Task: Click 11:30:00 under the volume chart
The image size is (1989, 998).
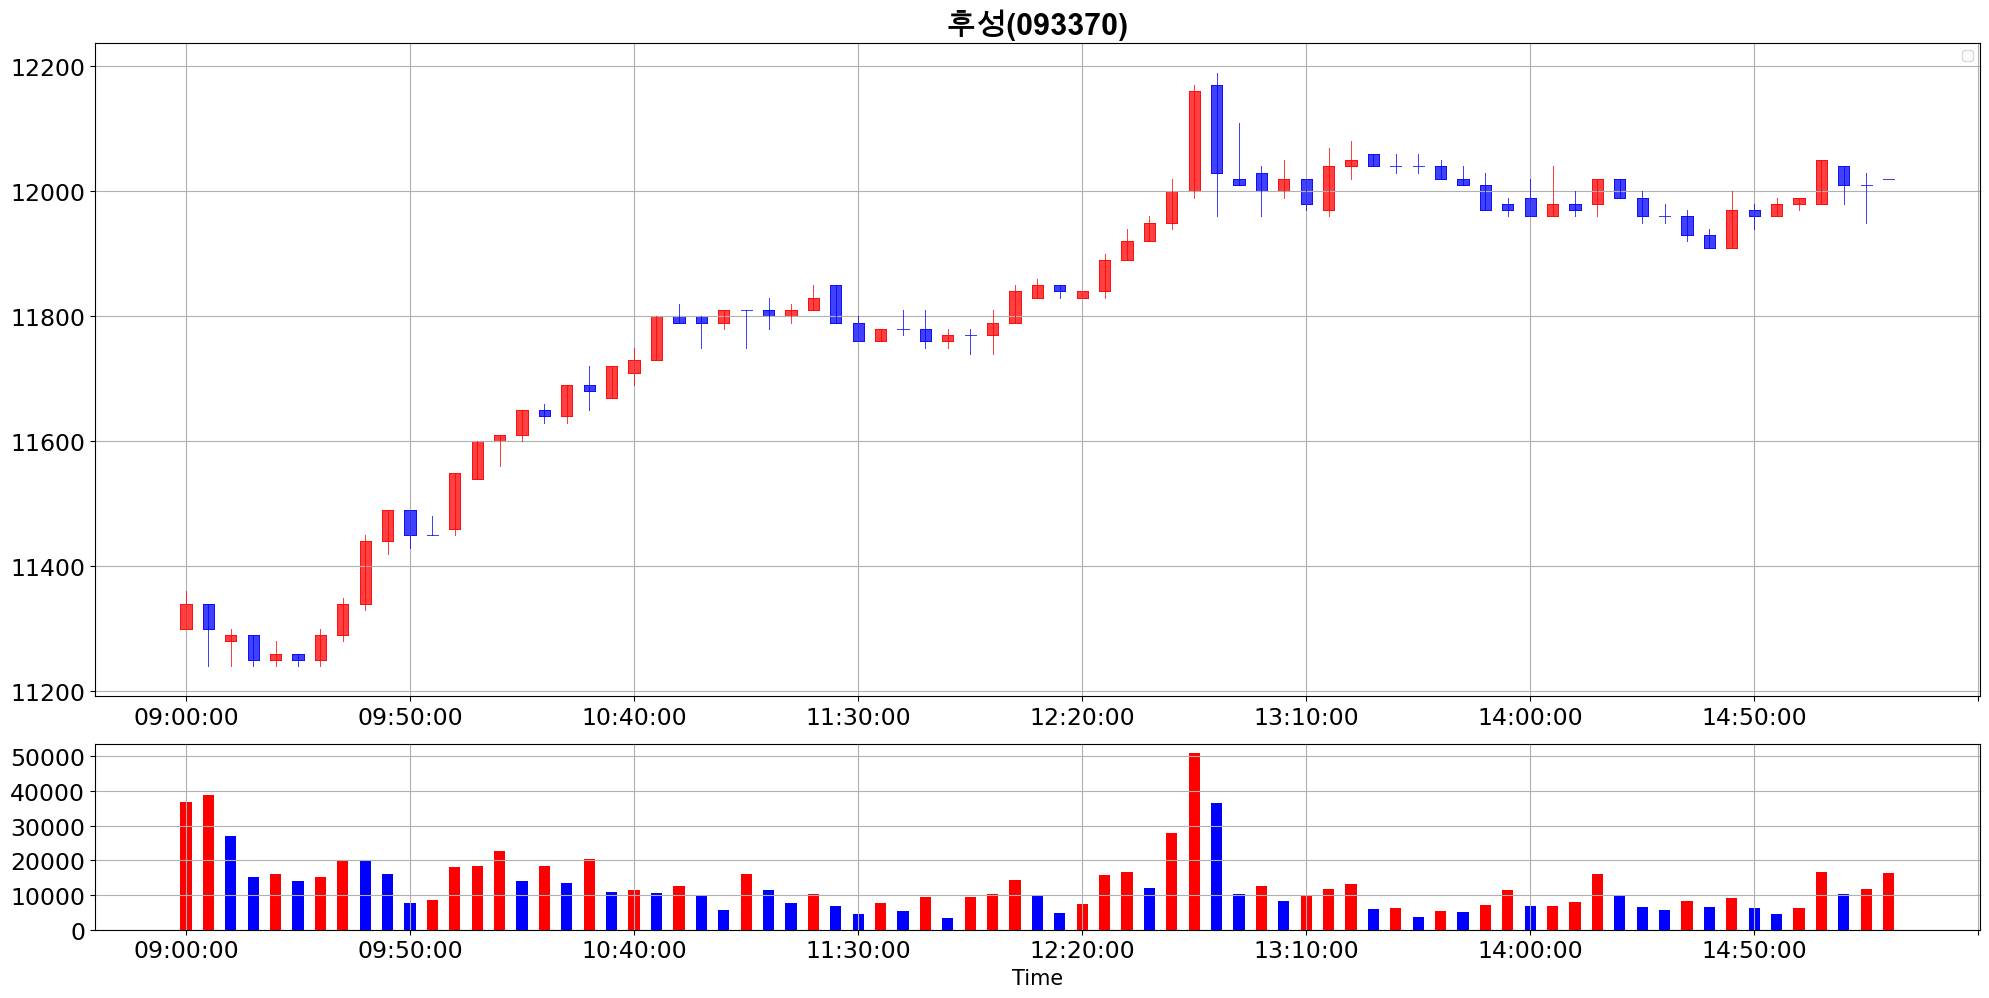Action: tap(858, 950)
